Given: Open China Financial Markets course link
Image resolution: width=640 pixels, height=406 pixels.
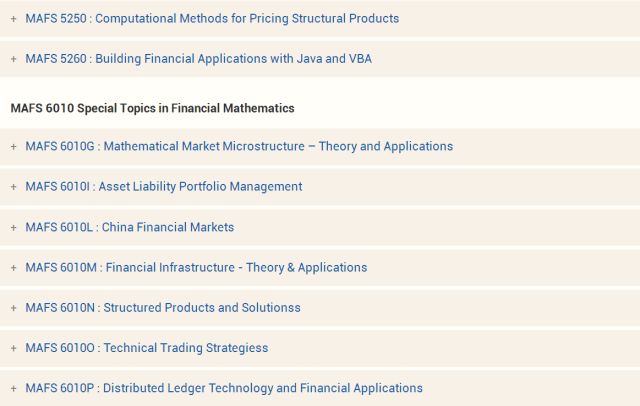Looking at the screenshot, I should [130, 227].
